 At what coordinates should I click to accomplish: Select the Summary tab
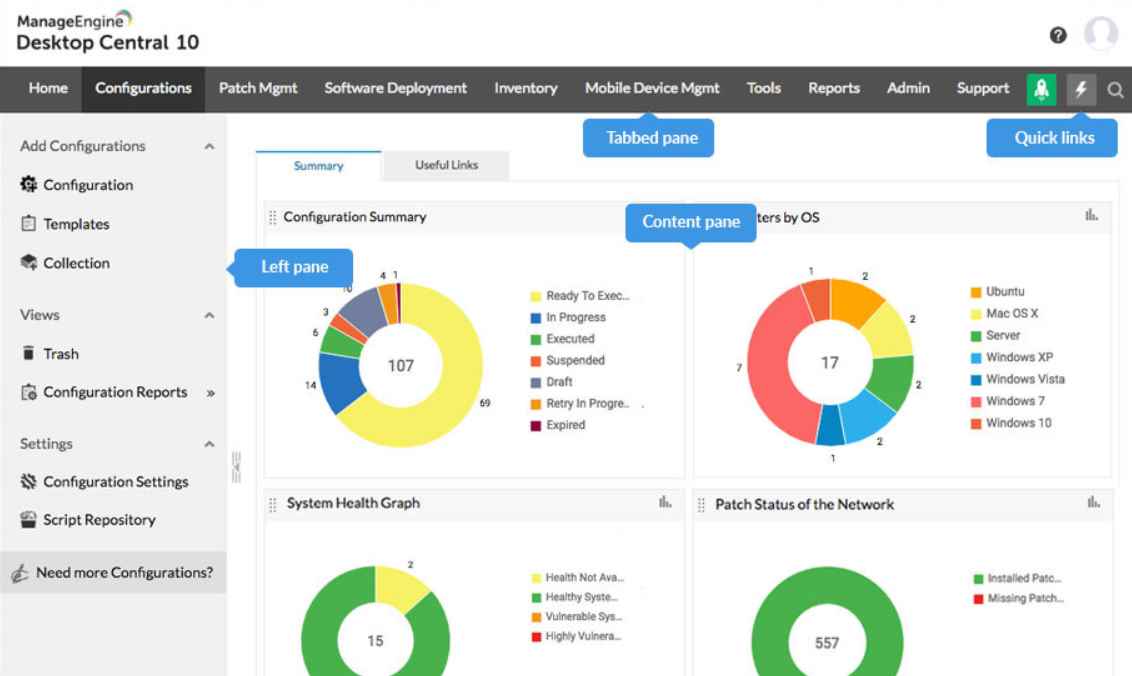pyautogui.click(x=318, y=166)
